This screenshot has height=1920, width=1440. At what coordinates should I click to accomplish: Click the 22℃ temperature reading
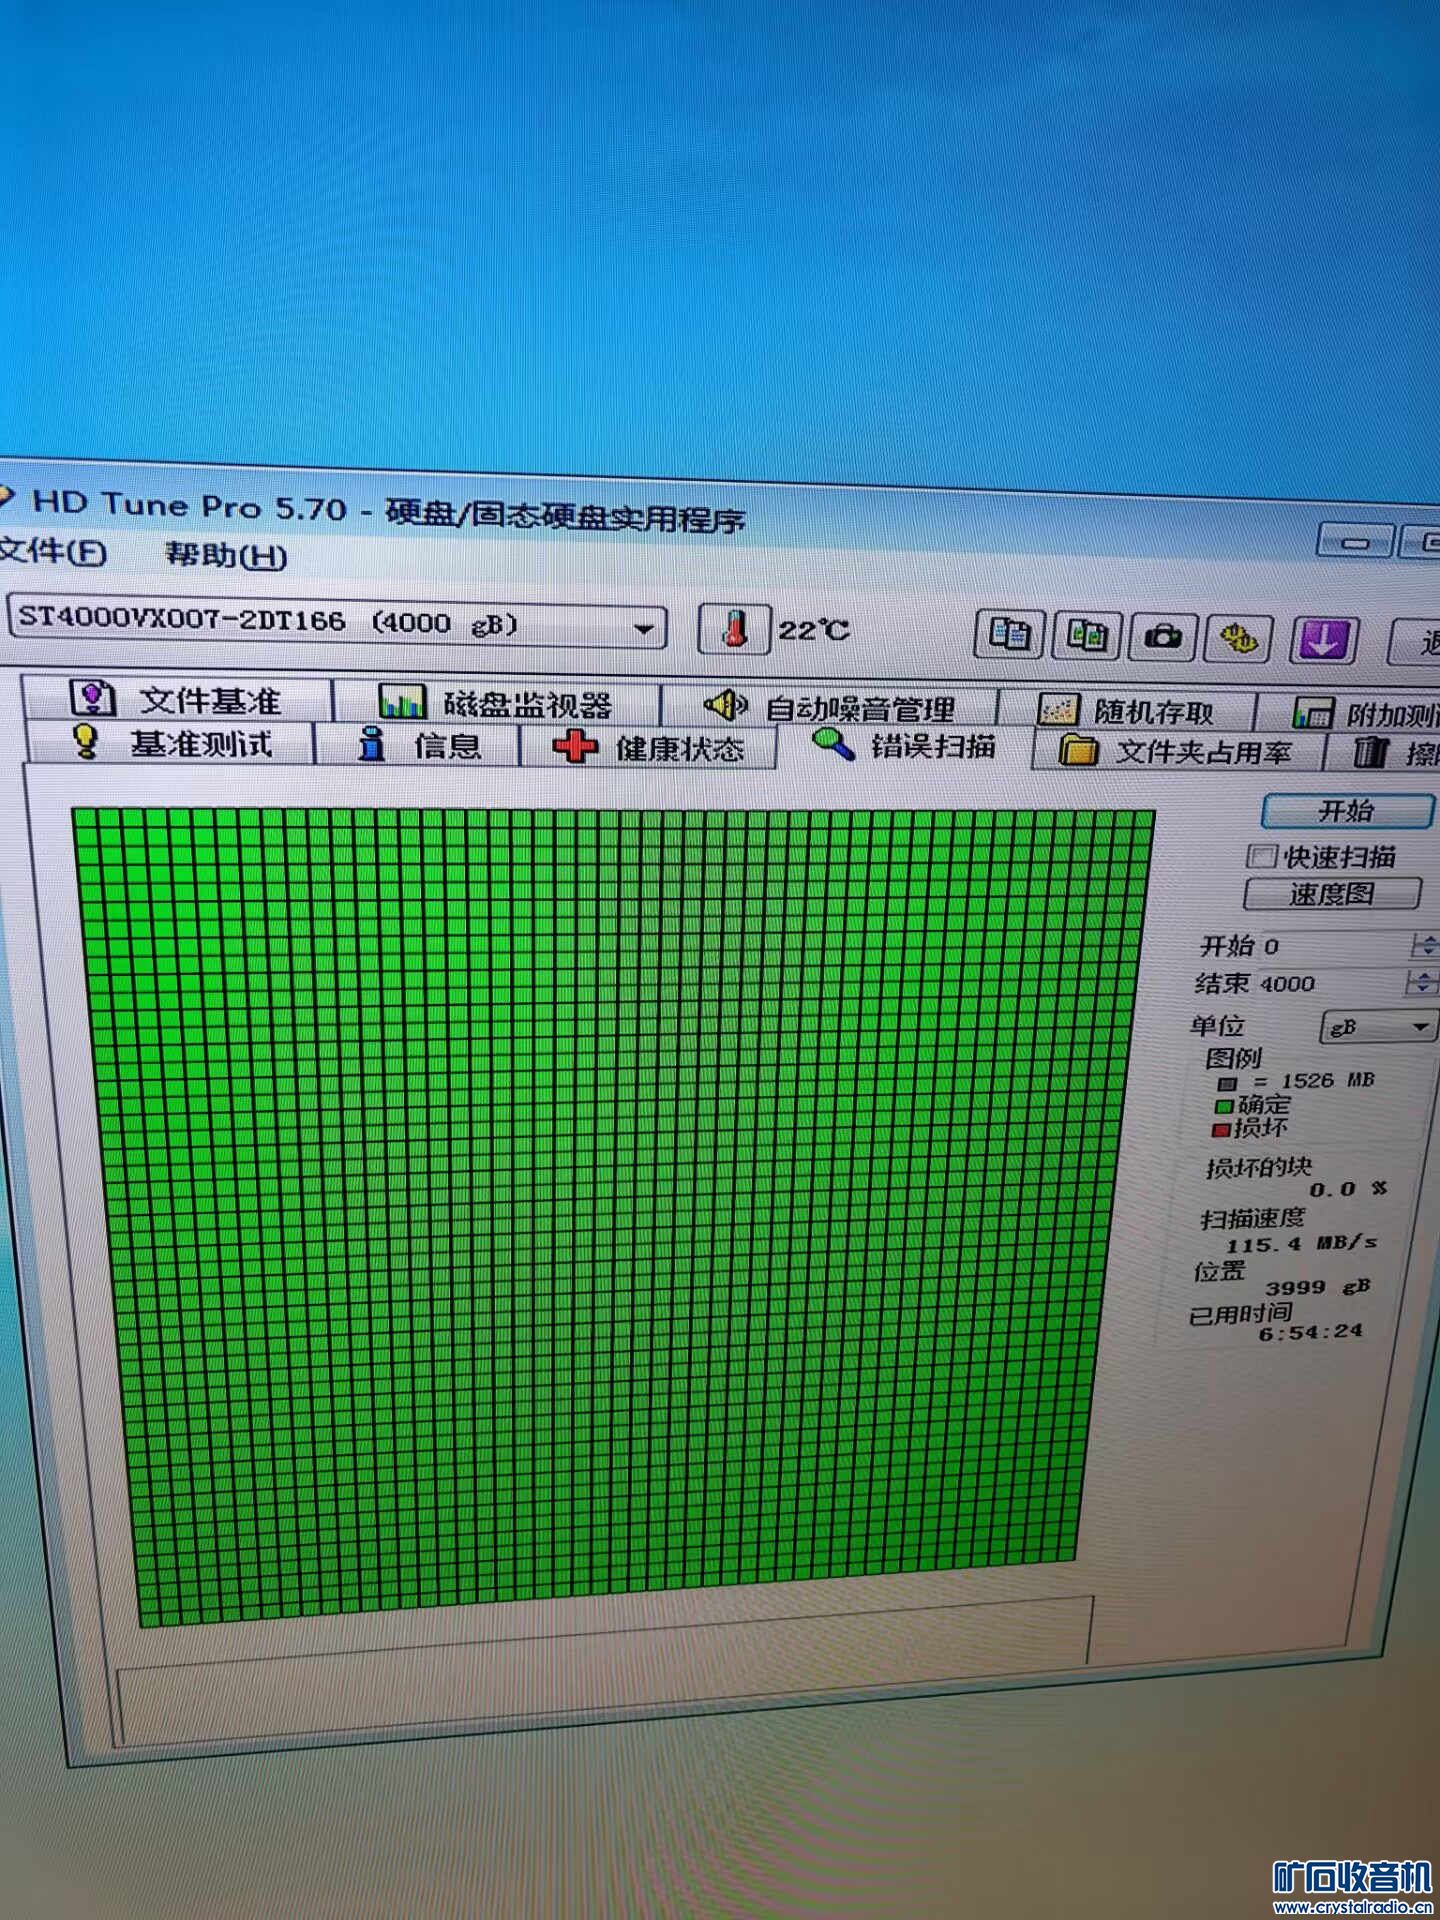coord(813,630)
